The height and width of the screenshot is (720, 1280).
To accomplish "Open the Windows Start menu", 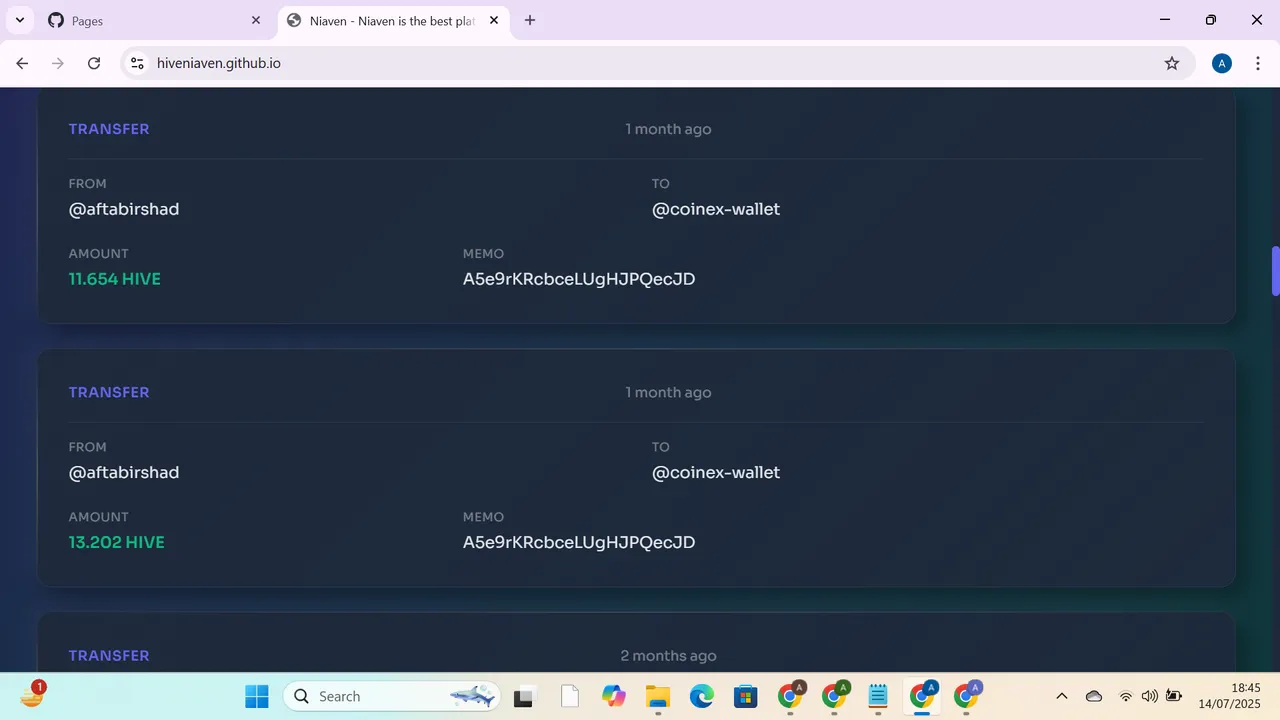I will [x=257, y=696].
